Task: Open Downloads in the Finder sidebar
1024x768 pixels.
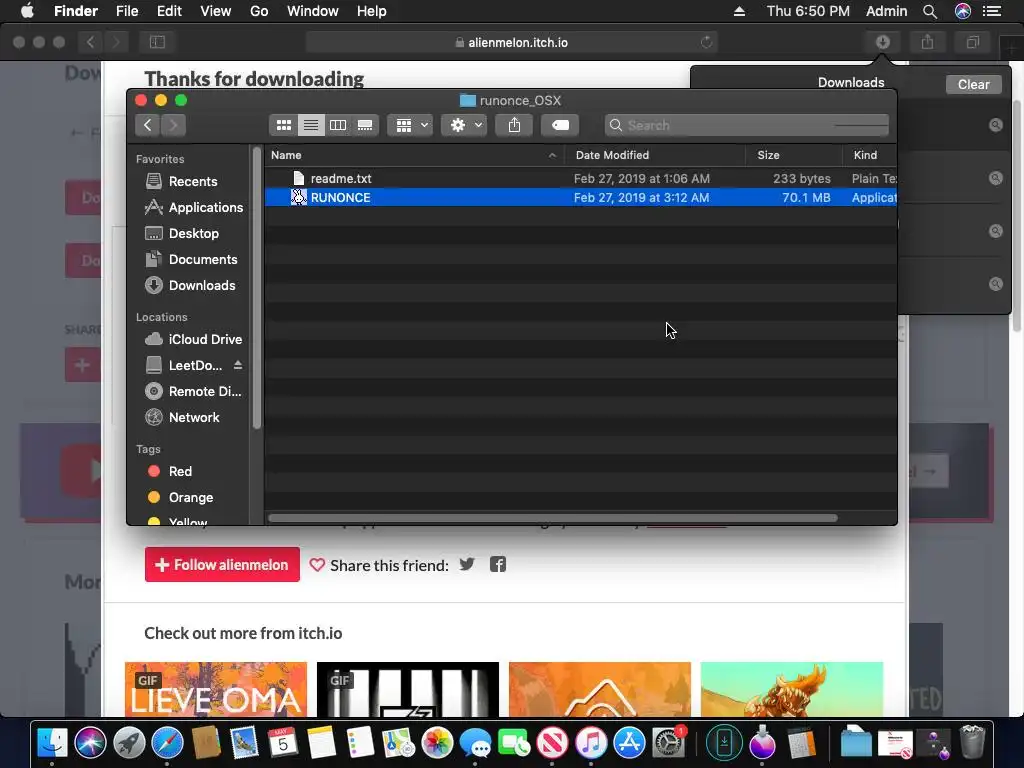Action: point(190,285)
